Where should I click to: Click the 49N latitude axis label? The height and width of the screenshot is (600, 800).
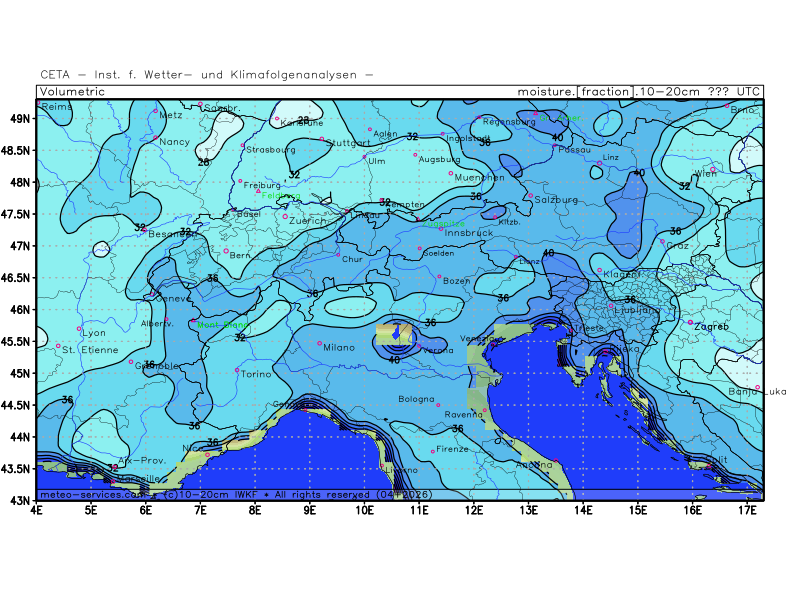click(x=20, y=118)
